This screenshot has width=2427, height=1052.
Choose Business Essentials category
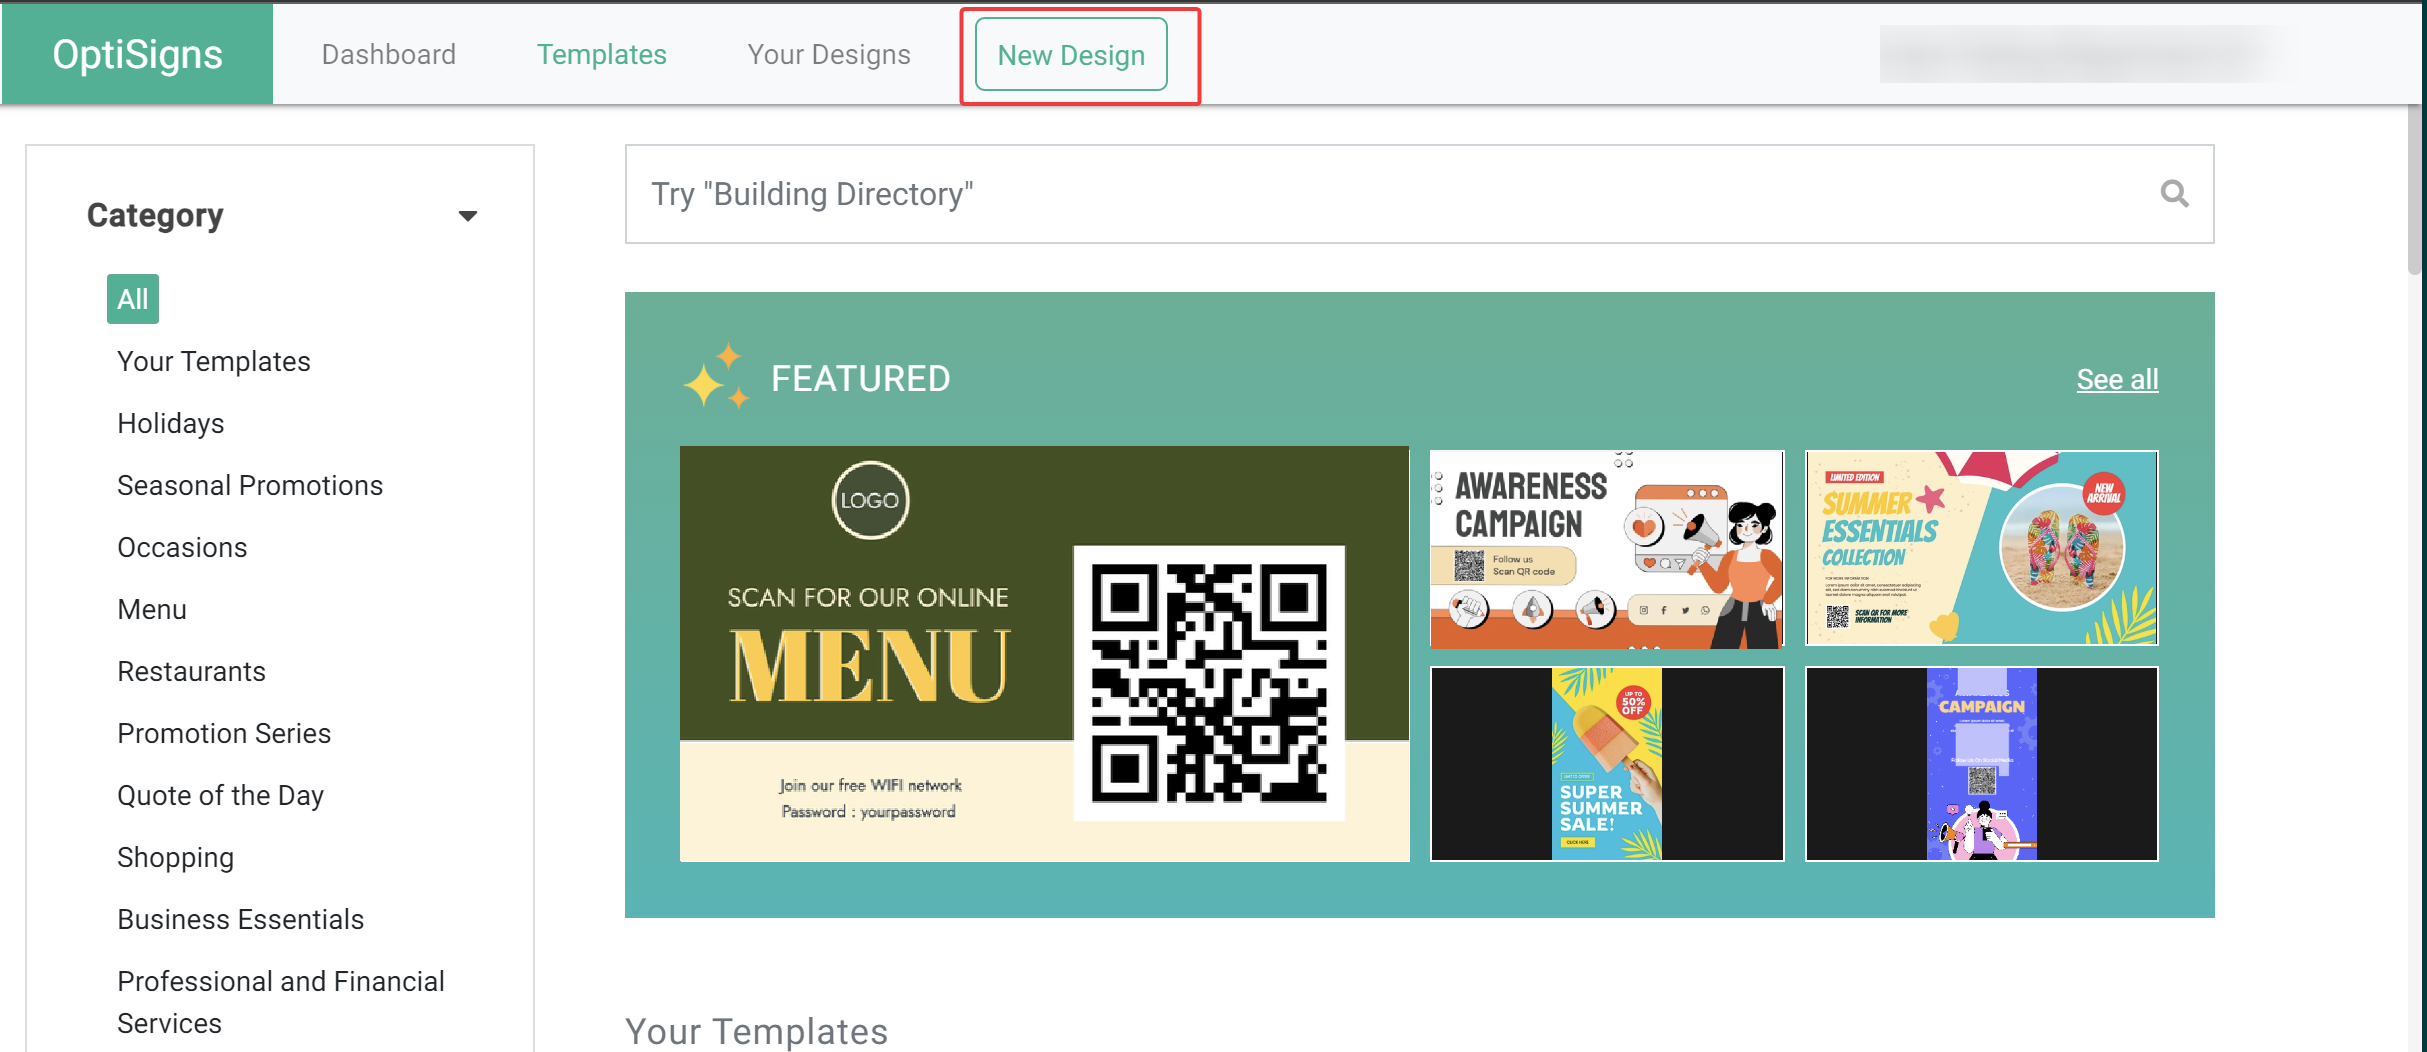pyautogui.click(x=241, y=919)
